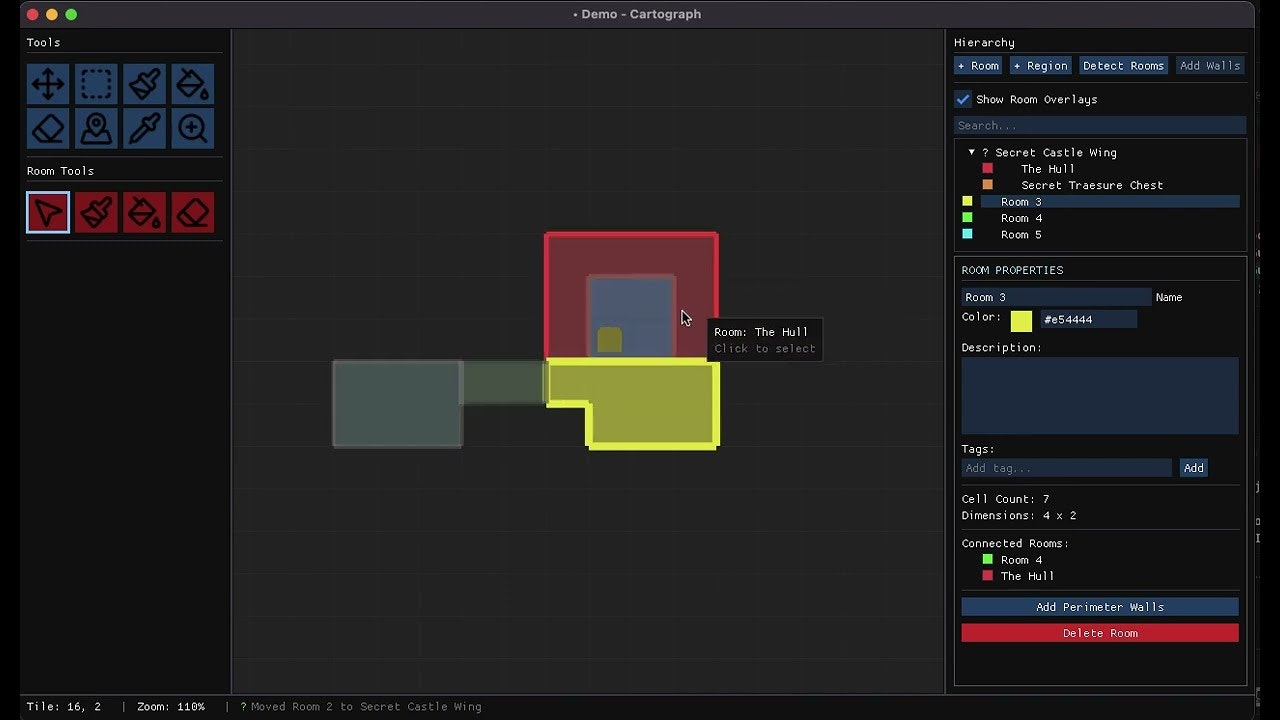Click the Detect Rooms button
The height and width of the screenshot is (720, 1280).
(x=1123, y=65)
